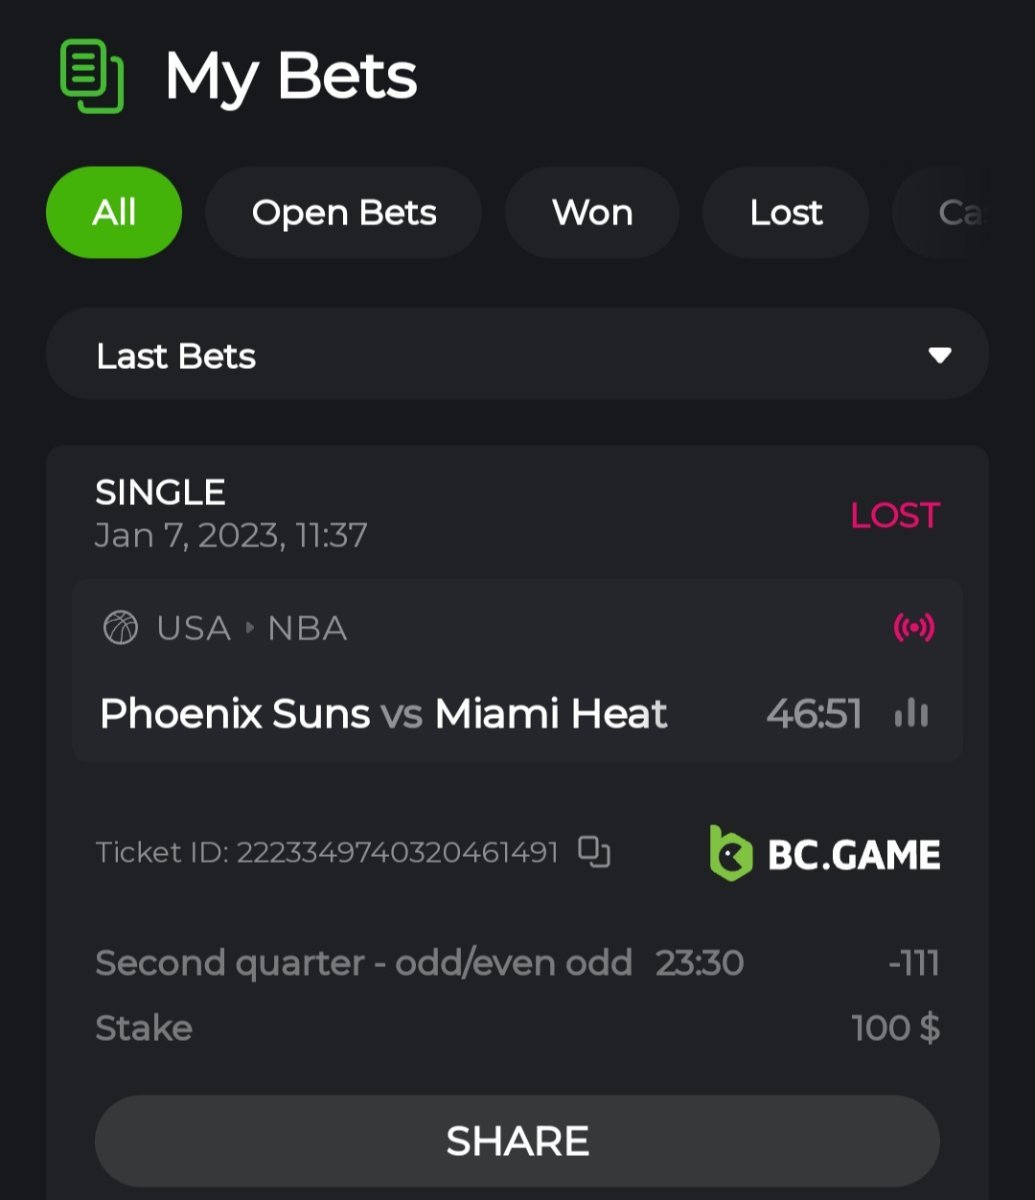Click the BC.GAME logo
Viewport: 1035px width, 1200px height.
824,854
